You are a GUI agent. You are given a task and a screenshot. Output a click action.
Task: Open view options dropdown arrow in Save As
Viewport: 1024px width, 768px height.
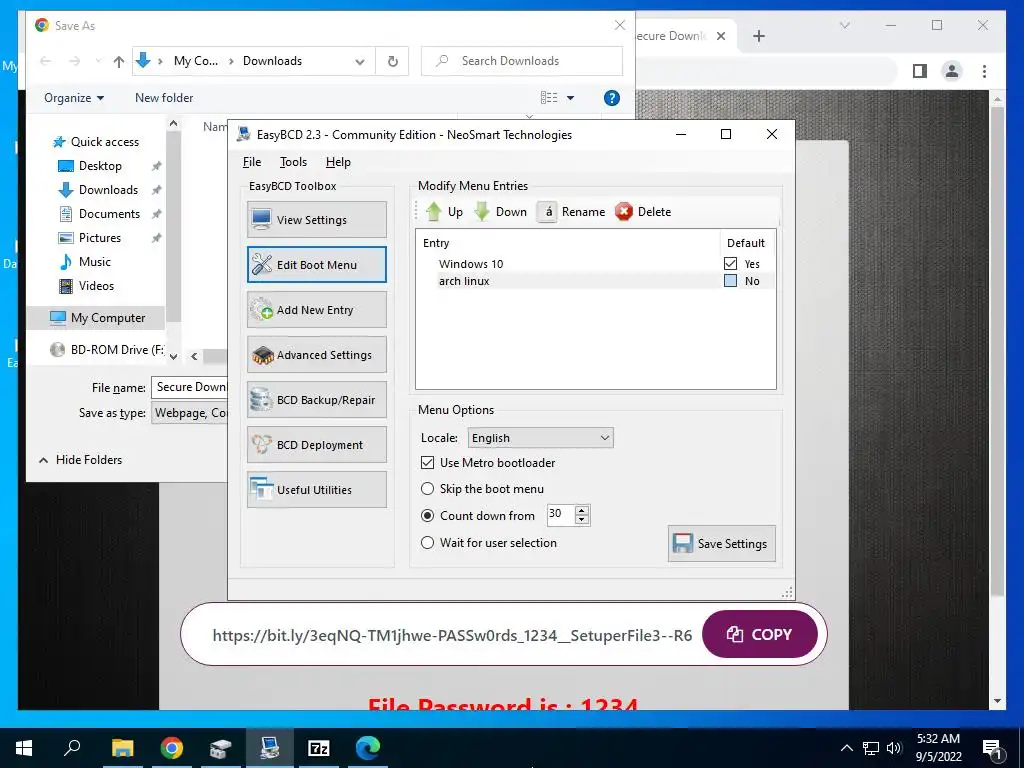coord(570,98)
